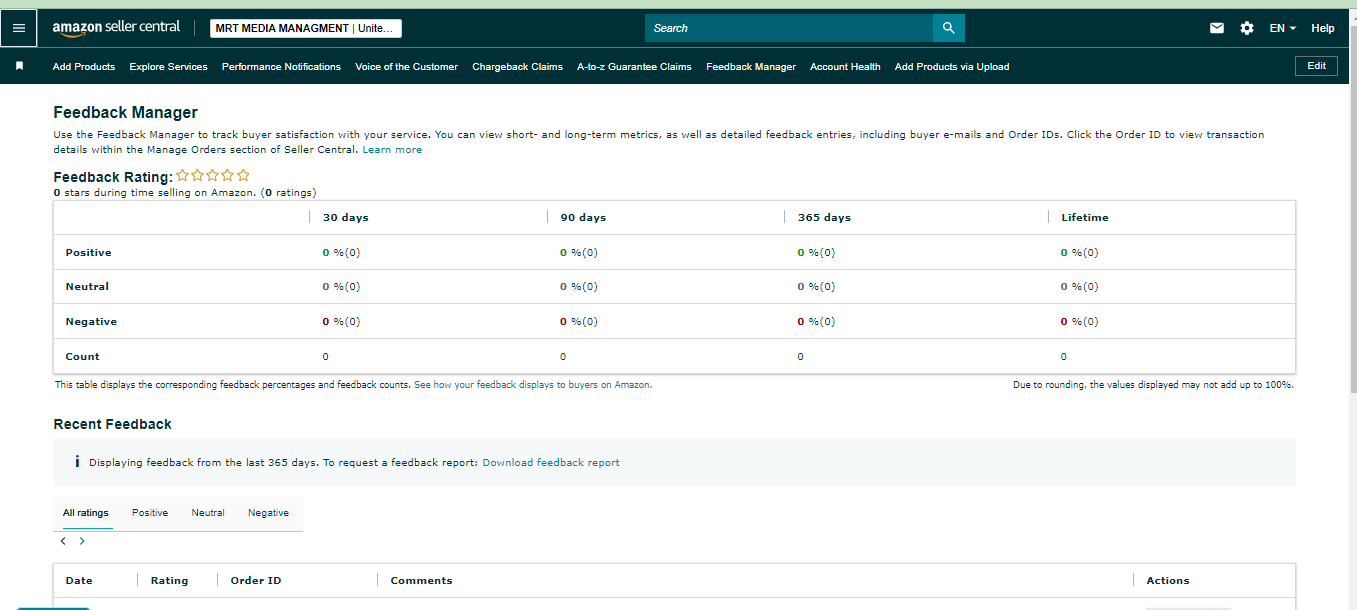
Task: Open Voice of the Customer
Action: pos(406,67)
